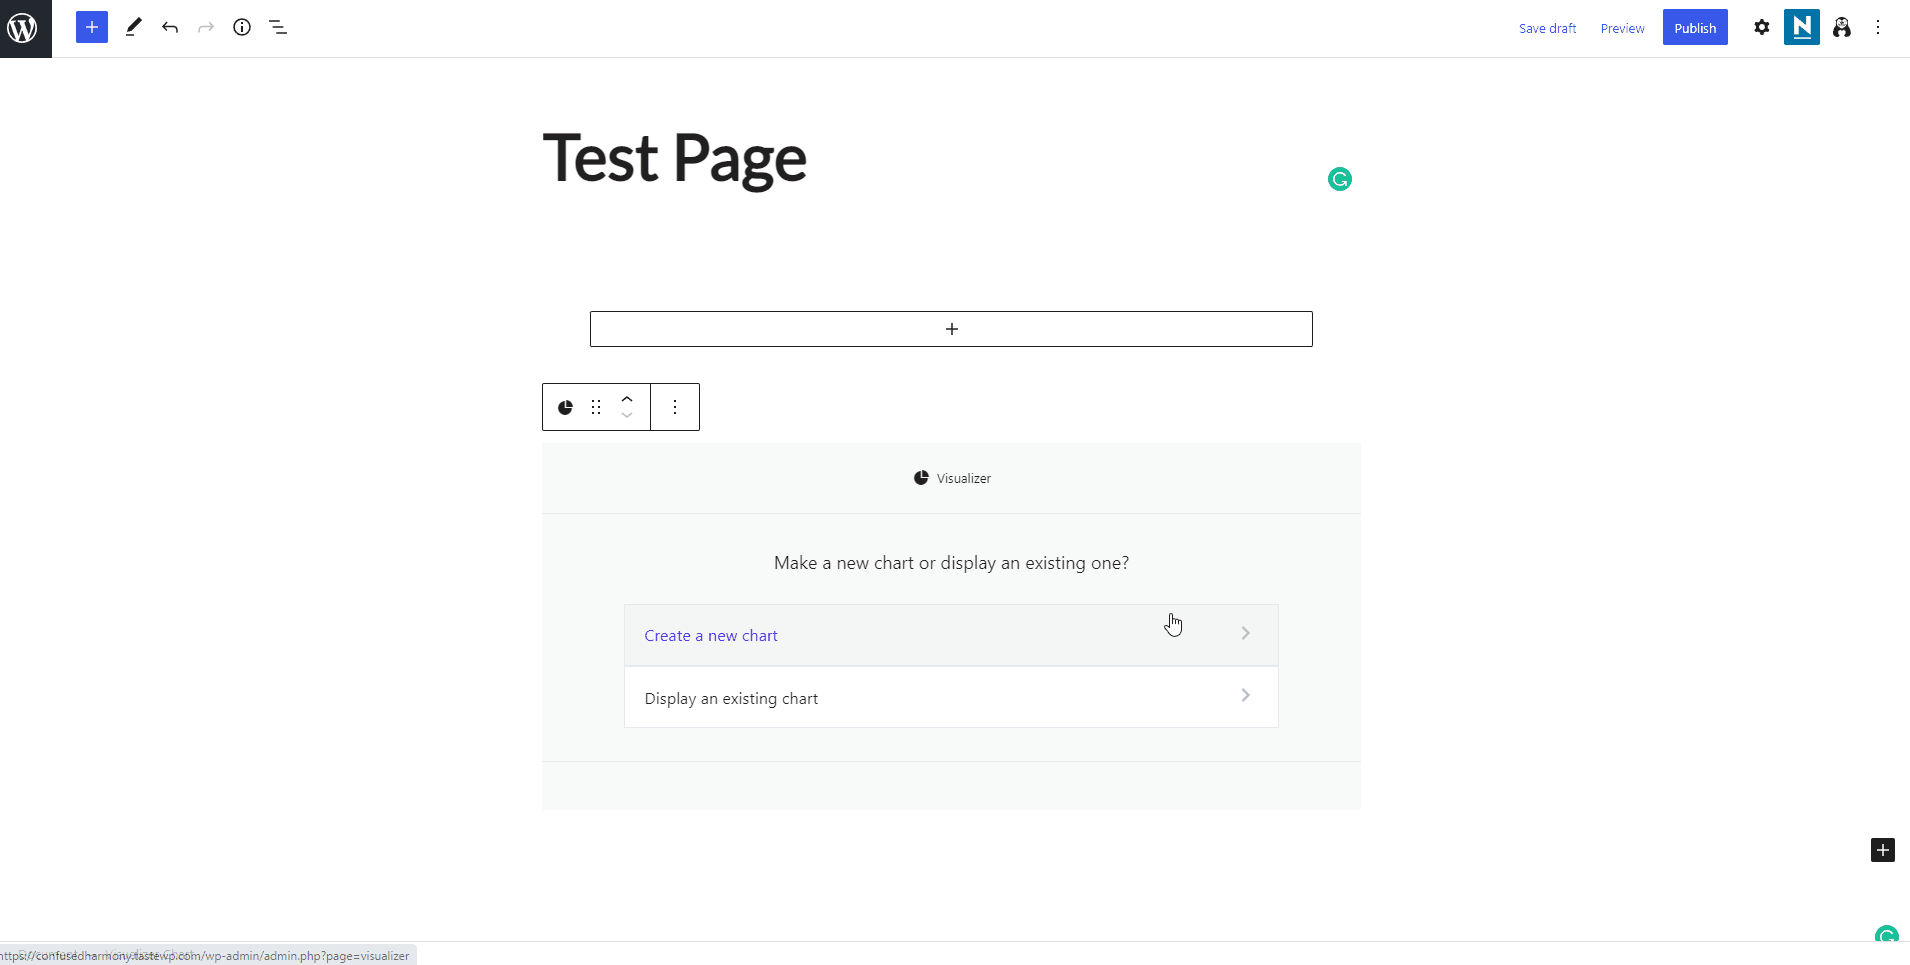Viewport: 1910px width, 965px height.
Task: Click the Undo arrow
Action: coord(170,28)
